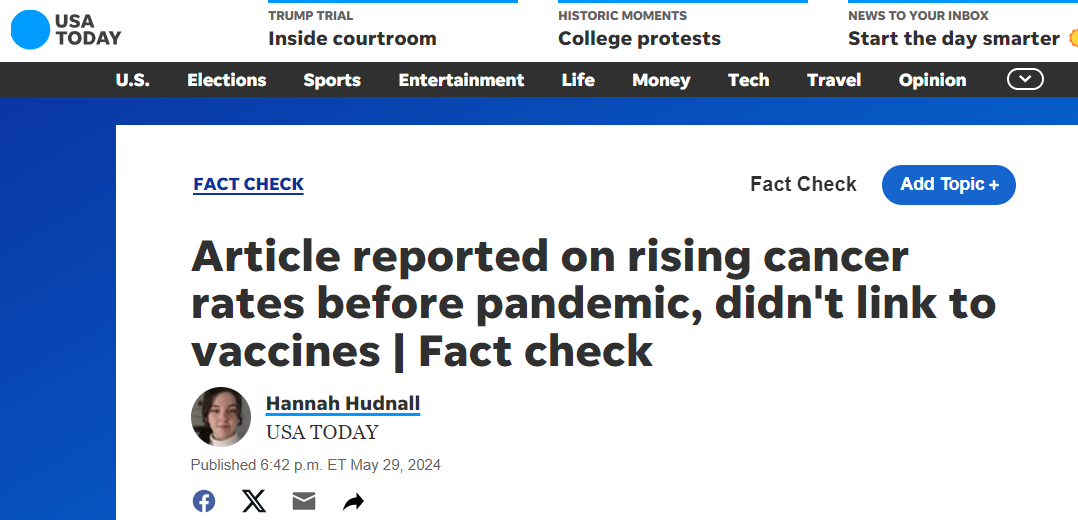Open the Travel section

tap(834, 80)
